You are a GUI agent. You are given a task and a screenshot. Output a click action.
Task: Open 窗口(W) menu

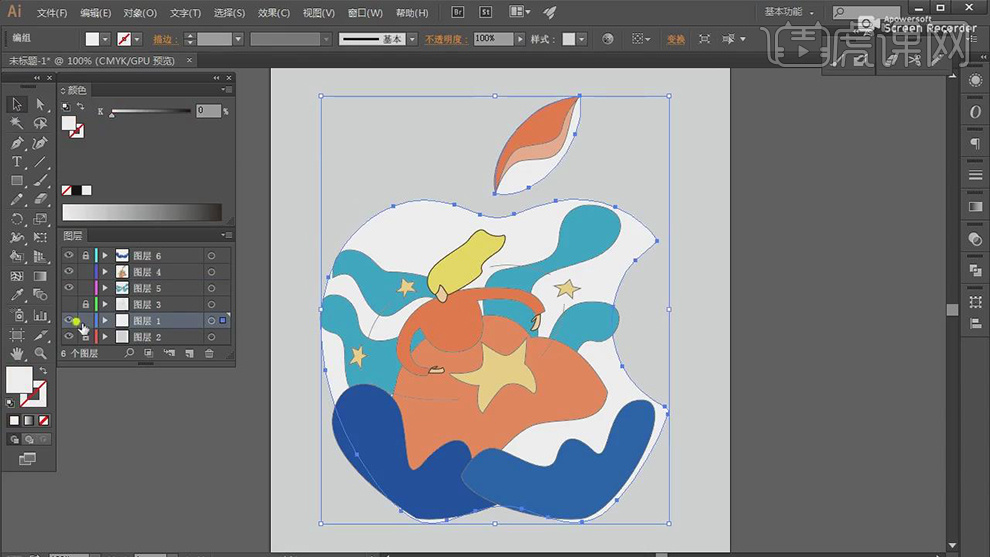[365, 13]
